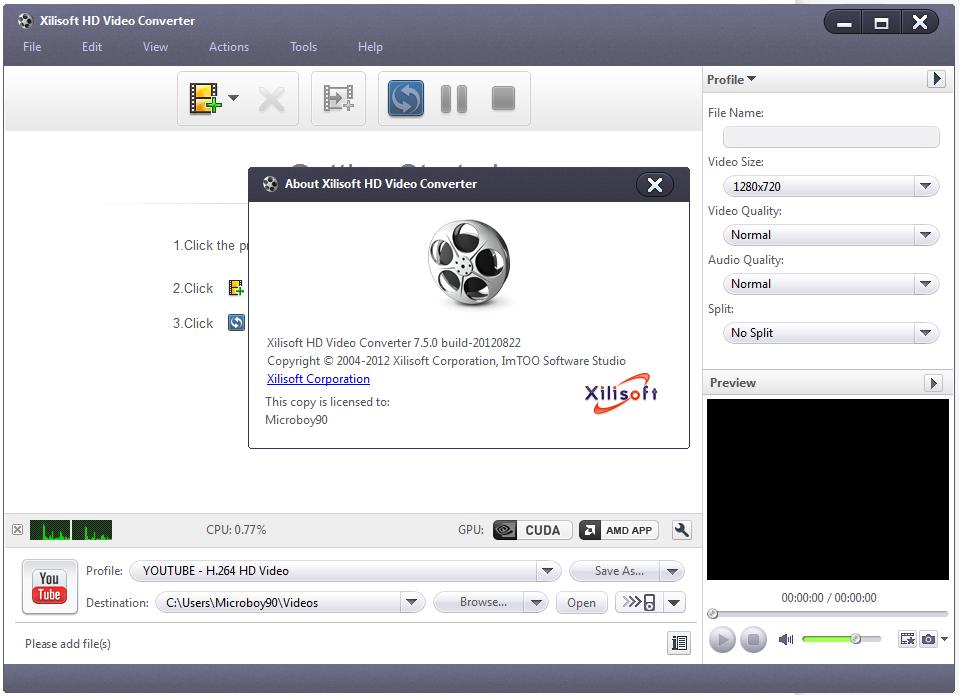Image resolution: width=960 pixels, height=697 pixels.
Task: Click the "CPU: 0.77%" status text
Action: coord(236,530)
